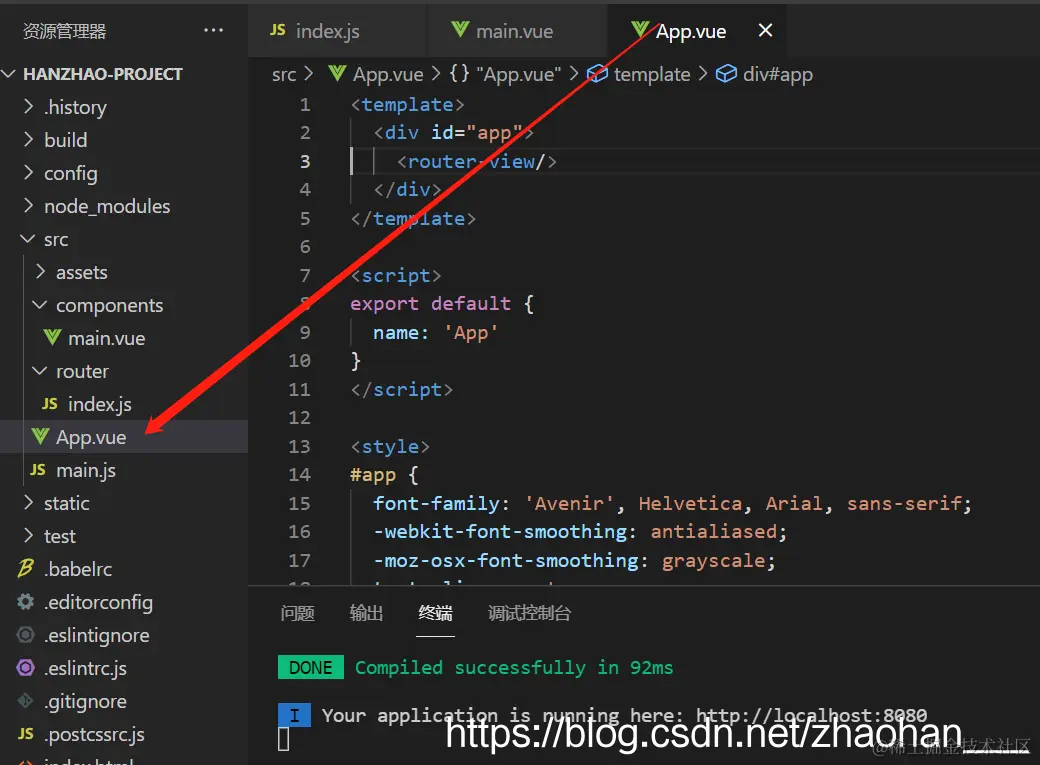Collapse the HANZHAO-PROJECT root folder

coord(9,74)
